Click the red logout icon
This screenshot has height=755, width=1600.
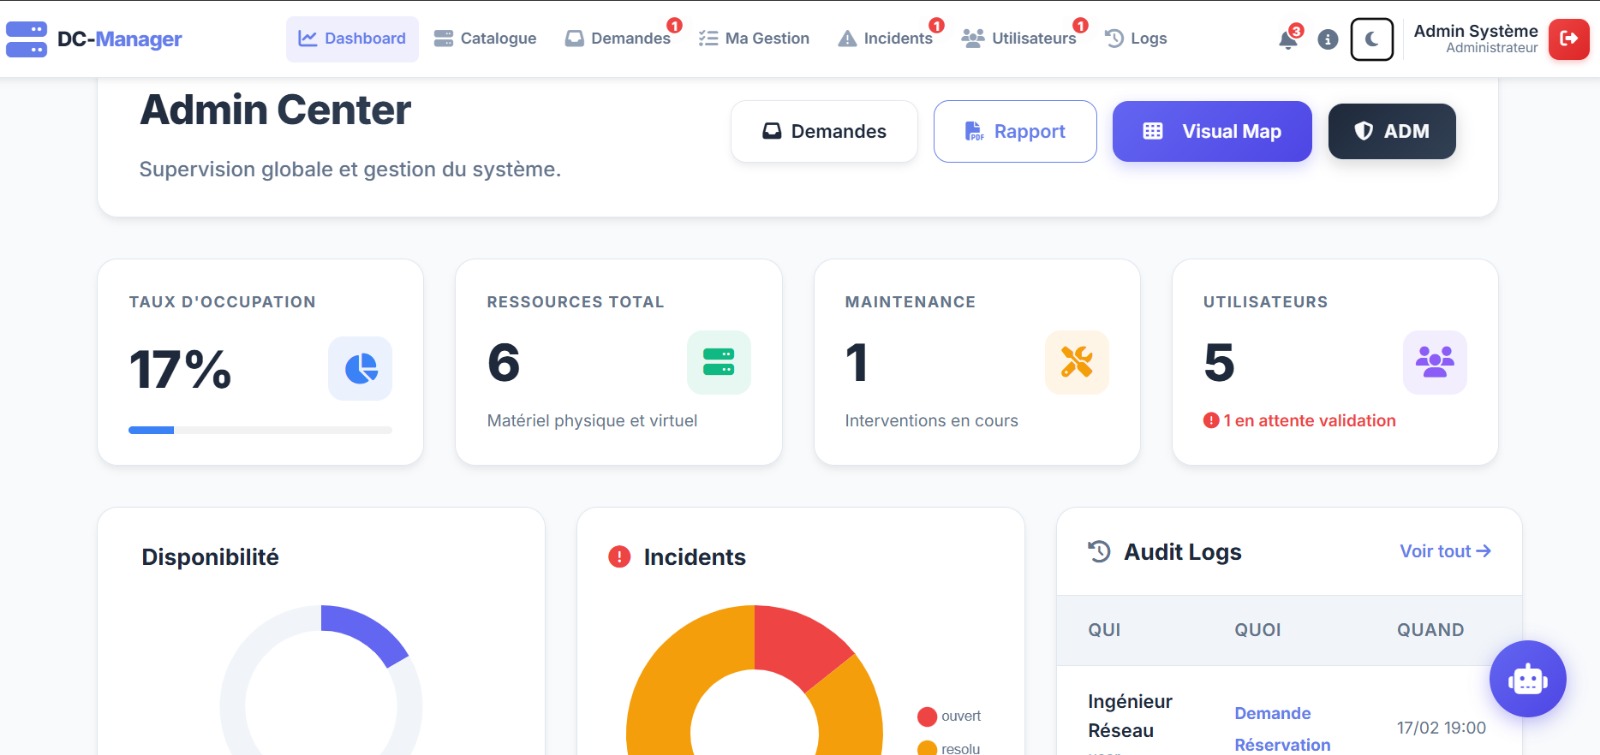(x=1568, y=39)
